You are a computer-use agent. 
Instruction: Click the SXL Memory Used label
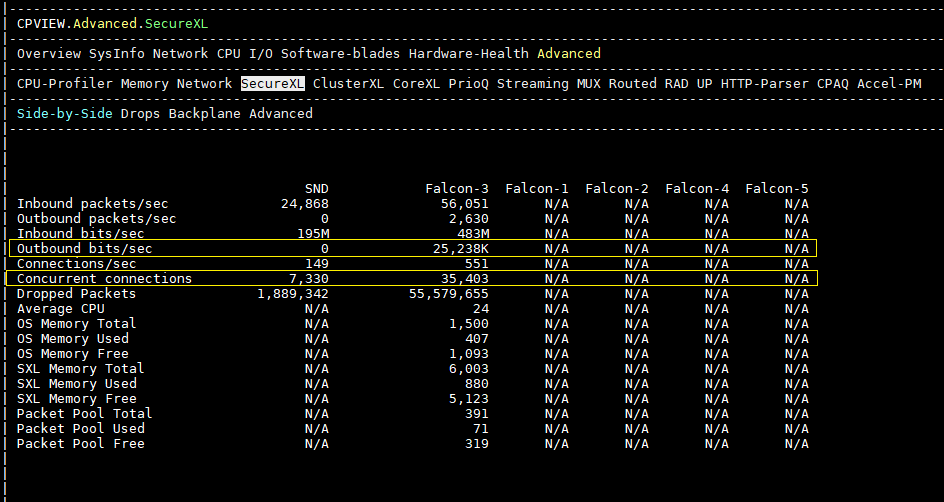coord(76,383)
